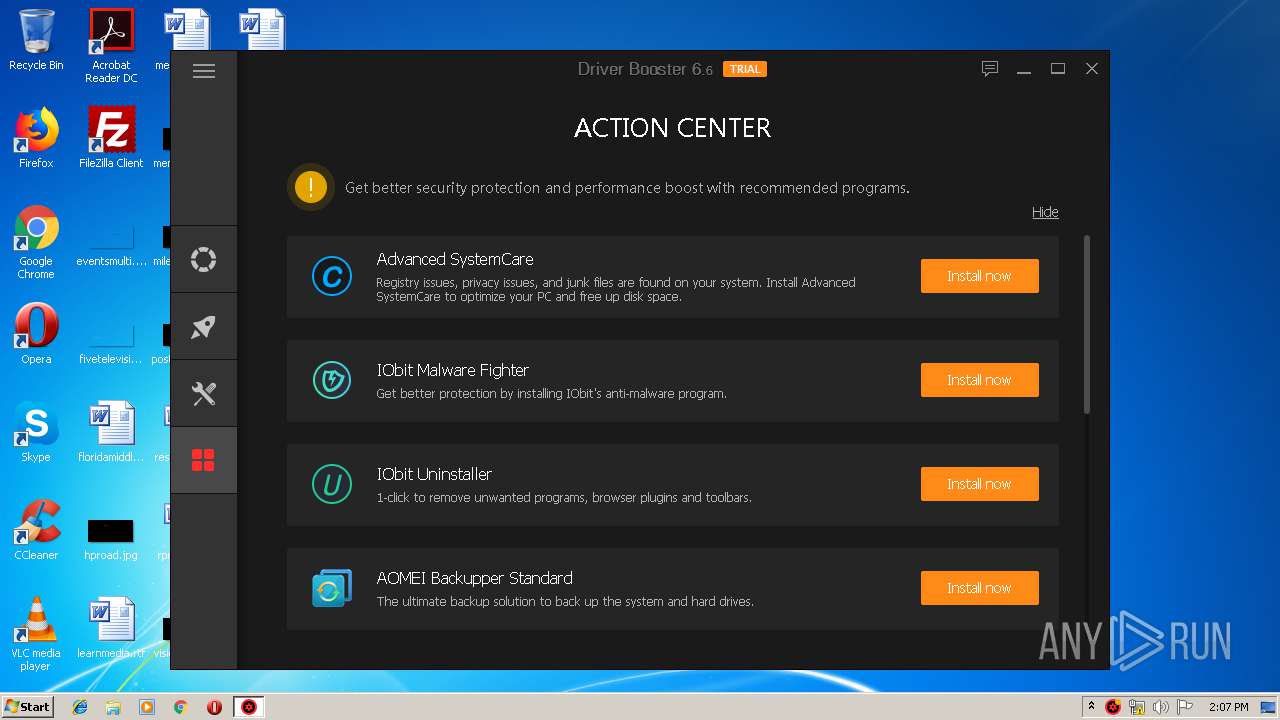Click the TRIAL badge in title bar
The height and width of the screenshot is (720, 1280).
point(745,69)
